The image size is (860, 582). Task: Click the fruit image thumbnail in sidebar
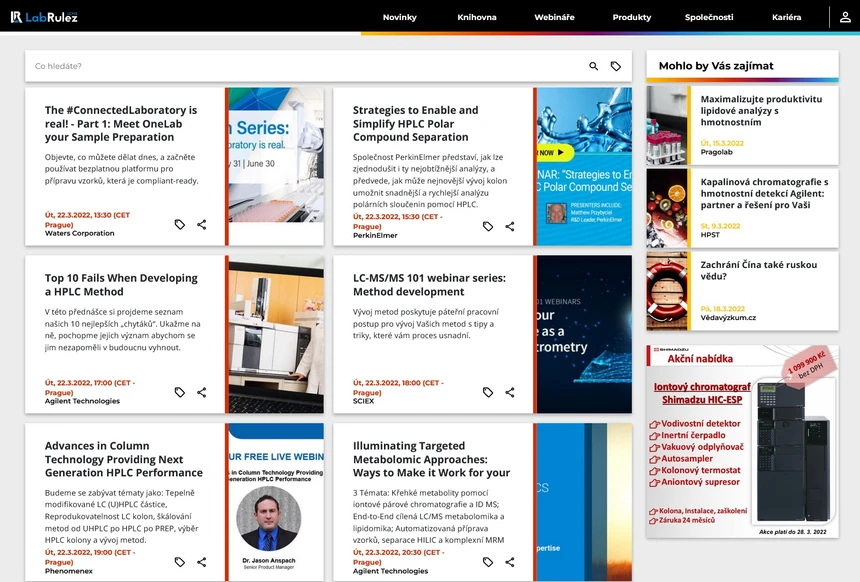(x=667, y=208)
